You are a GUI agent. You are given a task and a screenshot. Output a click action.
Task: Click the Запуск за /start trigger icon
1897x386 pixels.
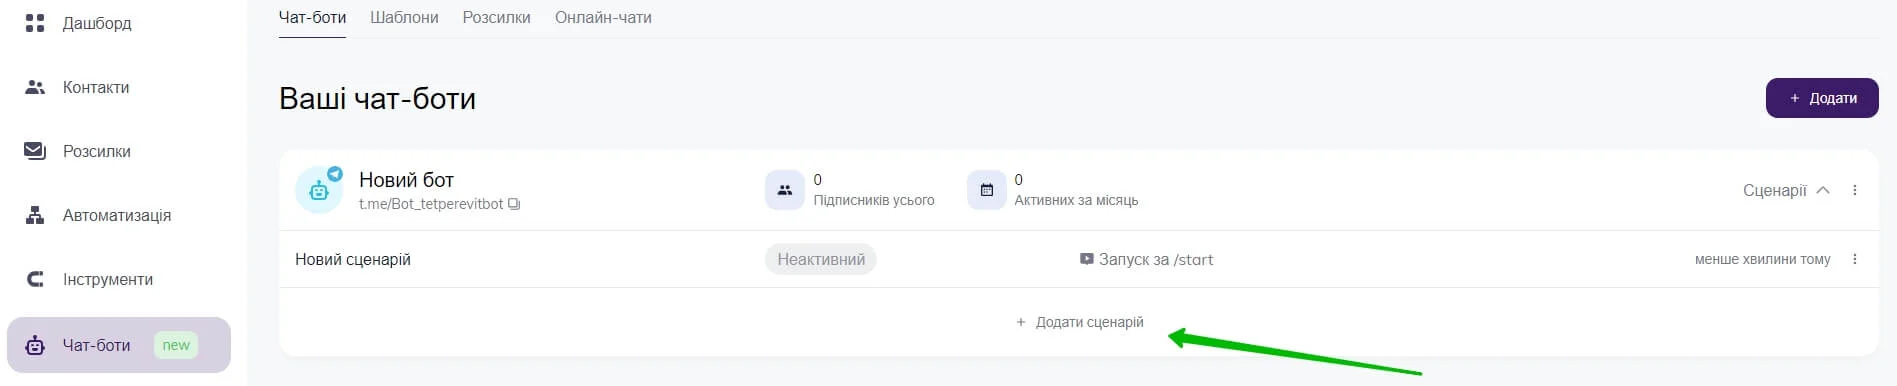(1086, 259)
